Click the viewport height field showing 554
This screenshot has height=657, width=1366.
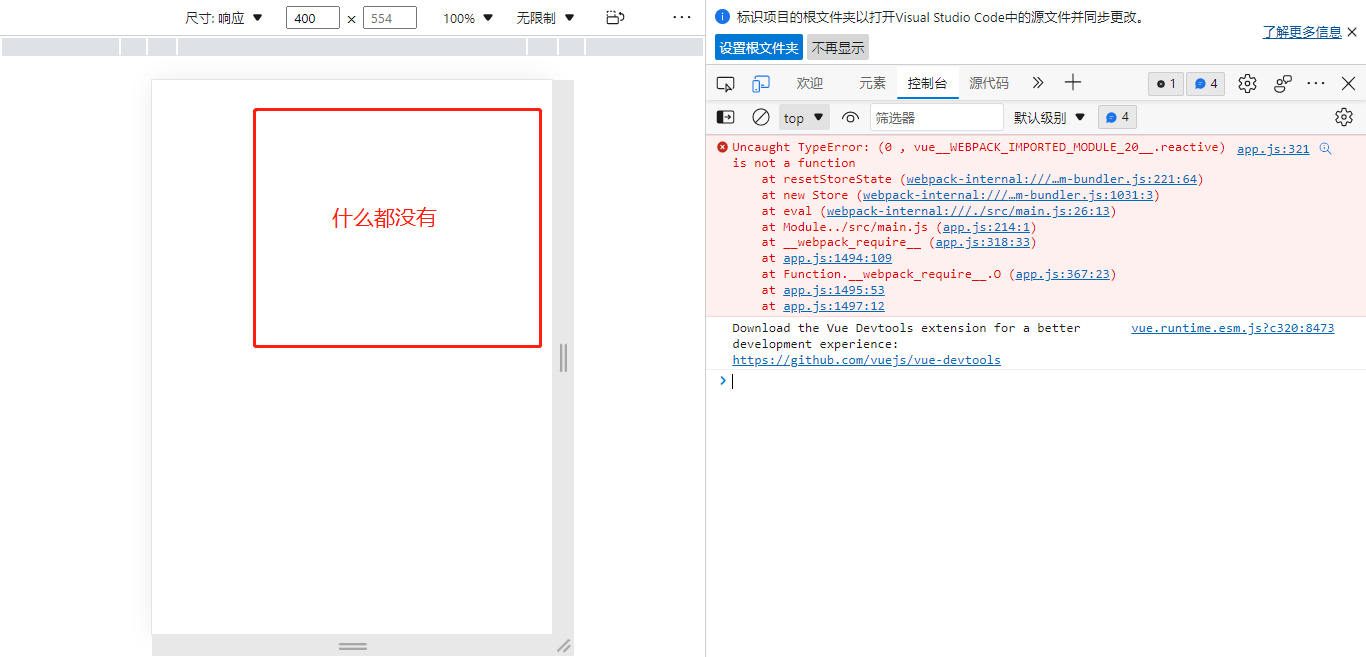pyautogui.click(x=390, y=18)
